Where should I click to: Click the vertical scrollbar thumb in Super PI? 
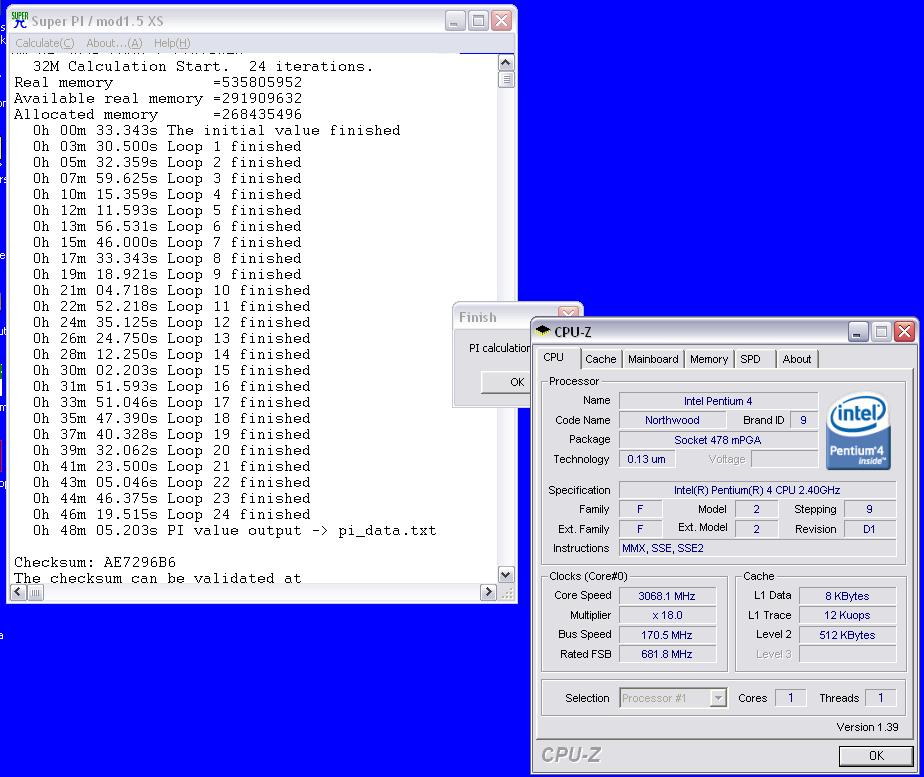[x=506, y=80]
